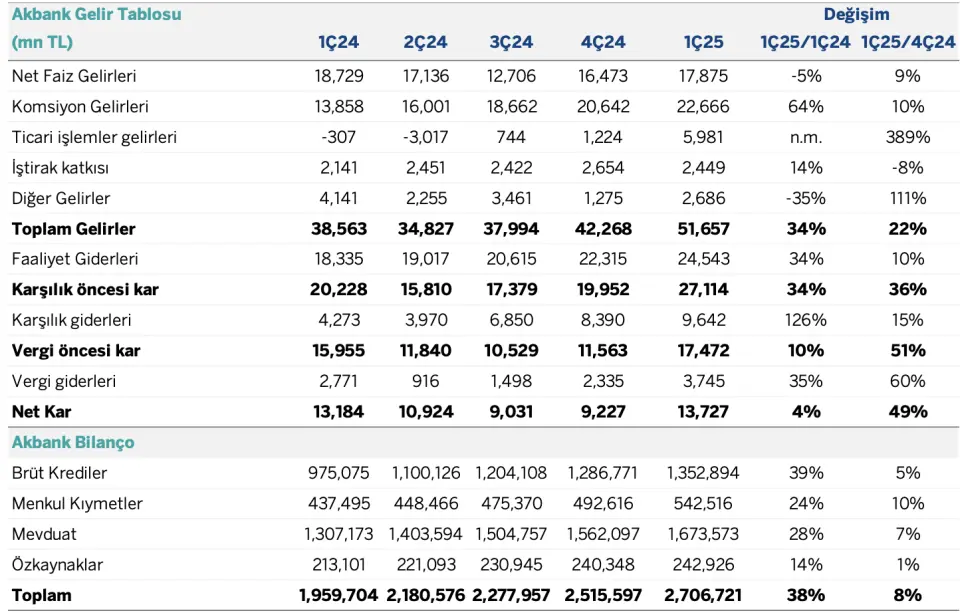Viewport: 960px width, 613px height.
Task: Select the 'Karşılık öncesi kar' row label
Action: (x=85, y=290)
